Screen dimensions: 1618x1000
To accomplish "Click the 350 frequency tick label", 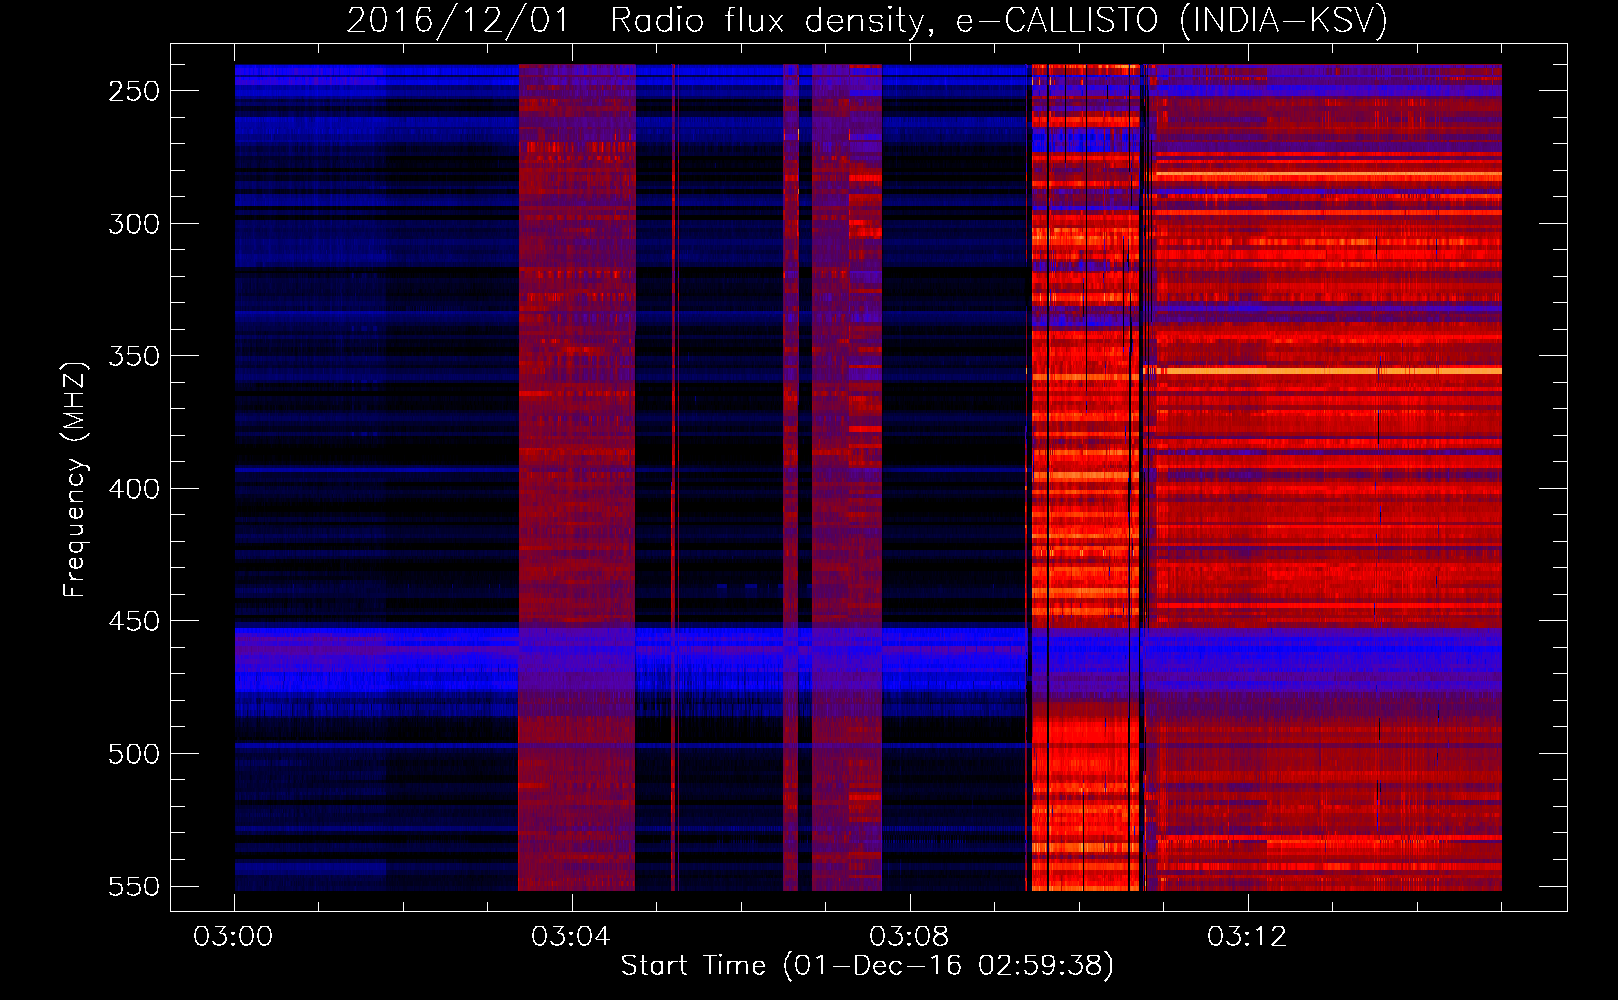I will point(134,356).
